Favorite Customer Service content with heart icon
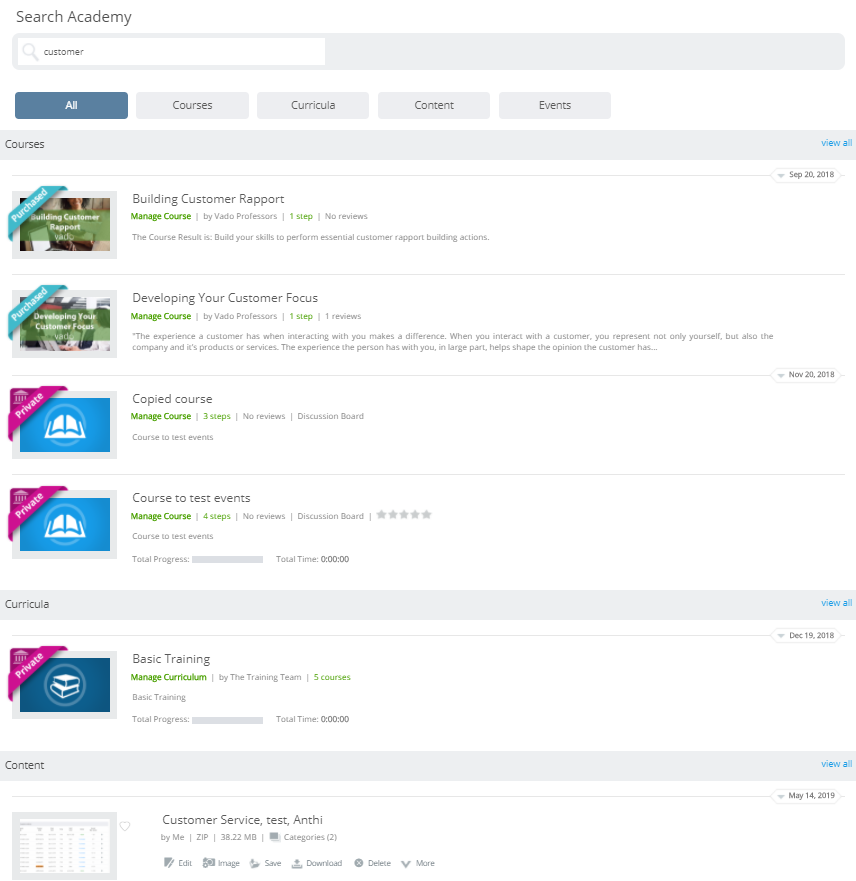Viewport: 856px width, 881px height. 125,826
